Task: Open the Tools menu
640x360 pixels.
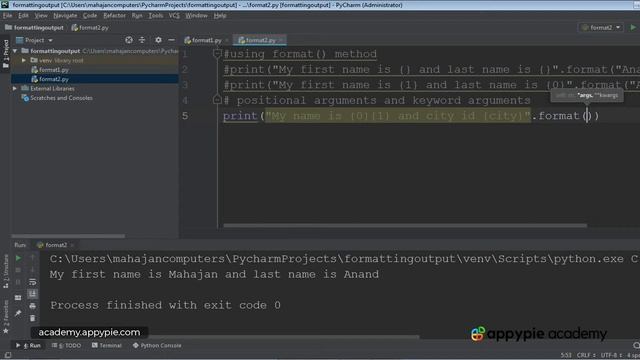Action: tap(156, 16)
